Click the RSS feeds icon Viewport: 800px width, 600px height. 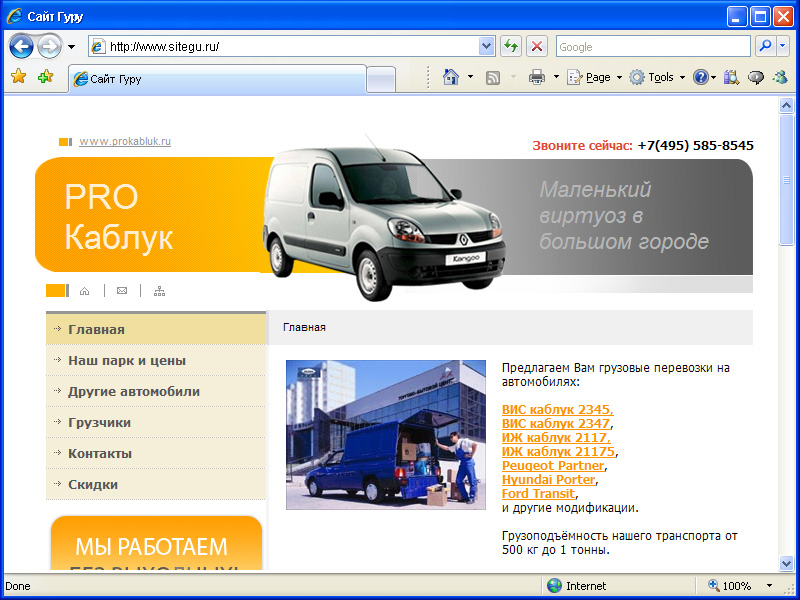[x=493, y=78]
